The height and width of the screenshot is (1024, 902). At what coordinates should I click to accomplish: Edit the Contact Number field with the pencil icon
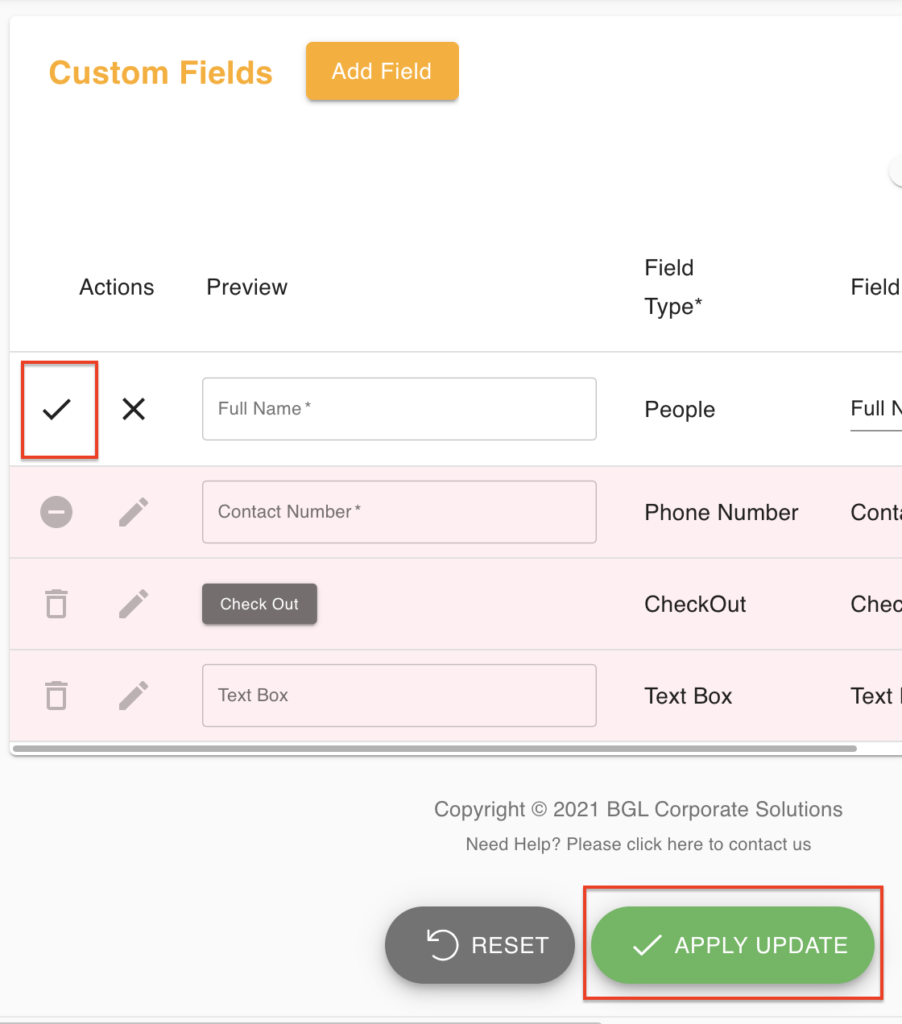[133, 512]
